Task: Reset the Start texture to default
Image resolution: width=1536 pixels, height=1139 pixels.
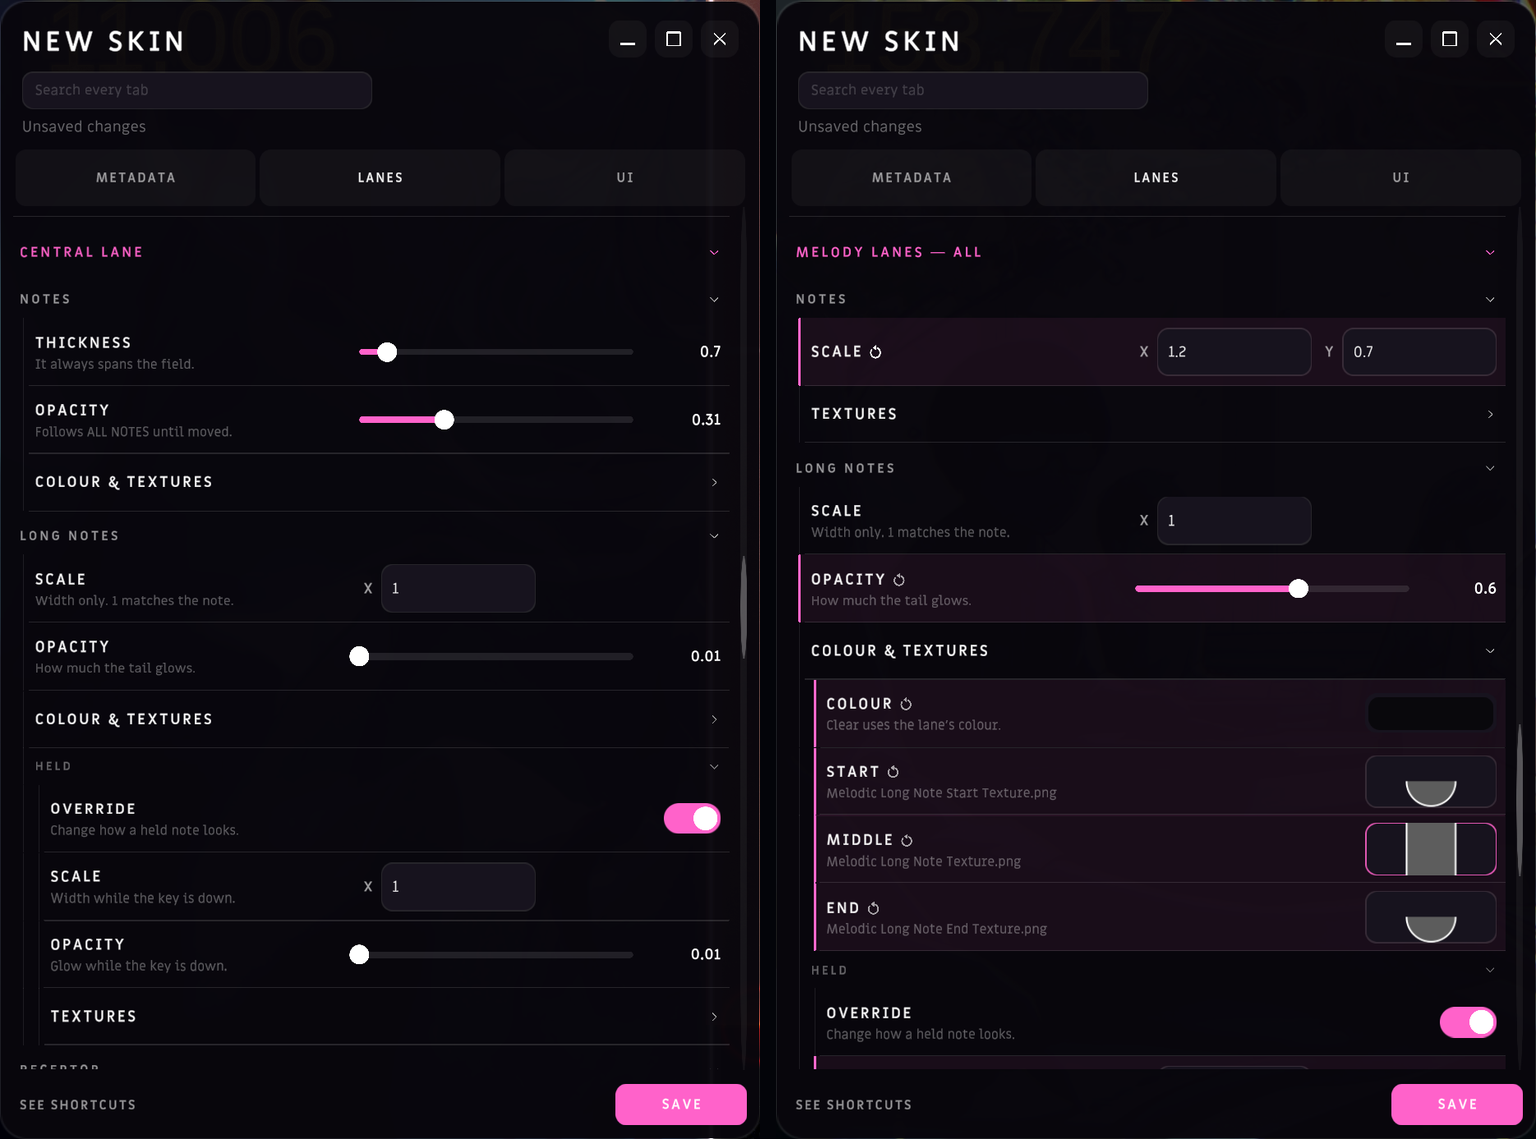Action: pos(893,772)
